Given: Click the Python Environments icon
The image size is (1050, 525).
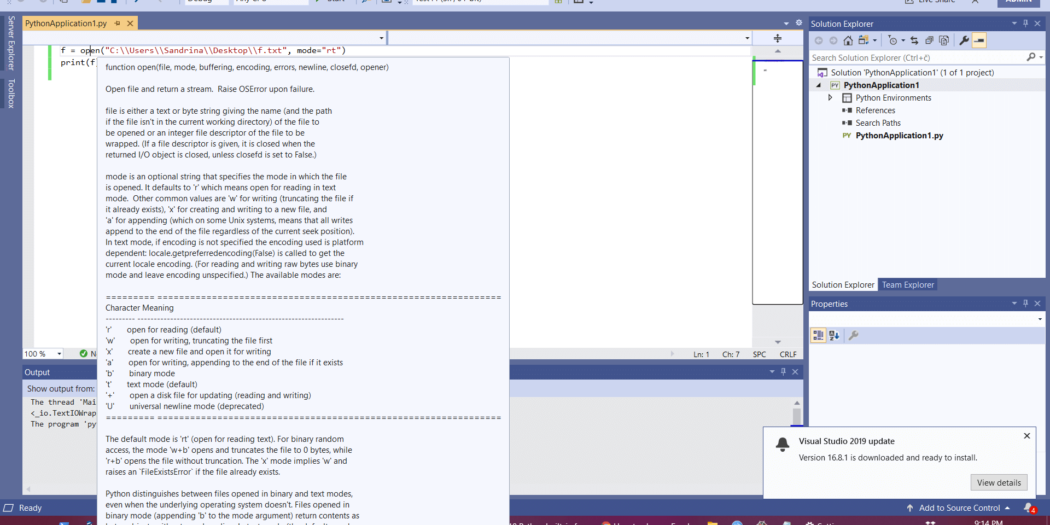Looking at the screenshot, I should (846, 98).
